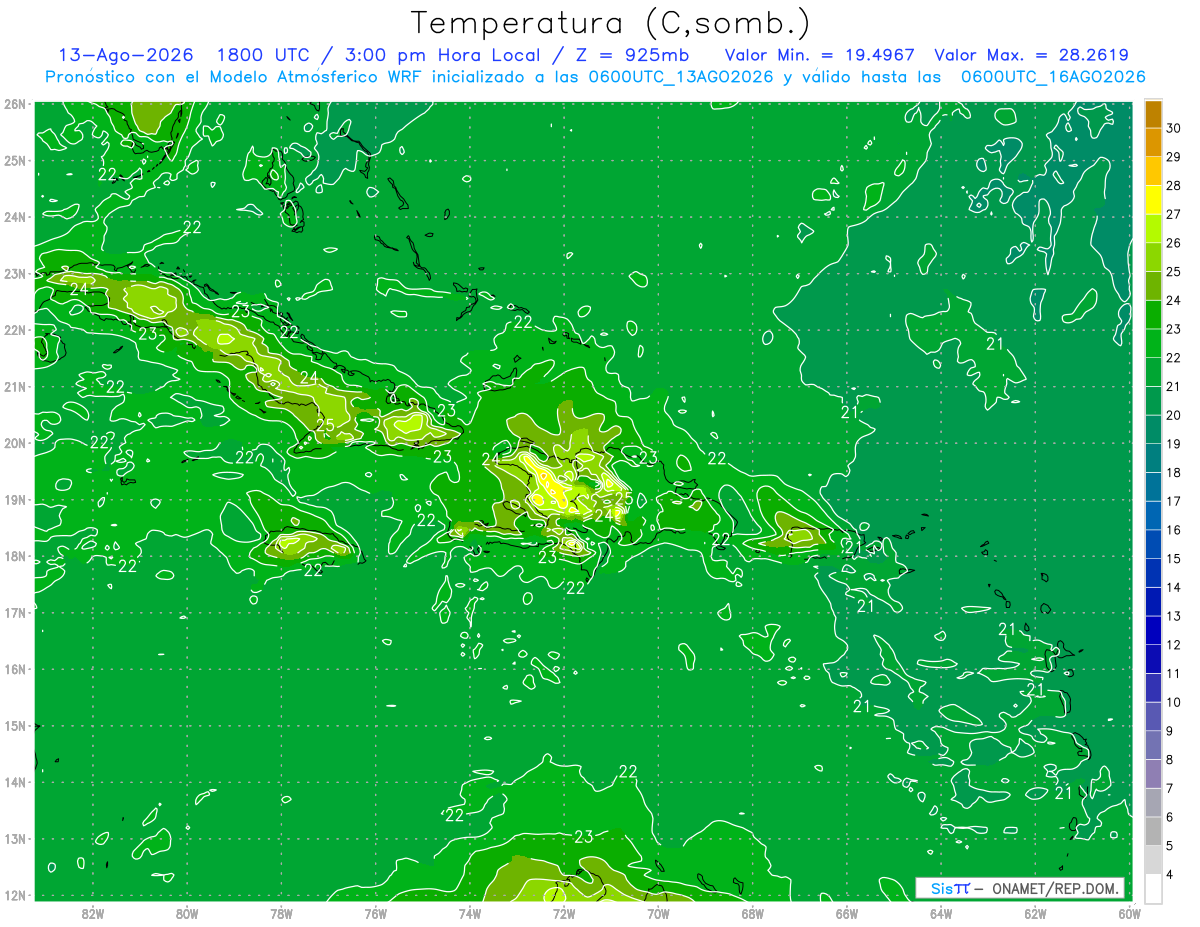Select the date text "13-Ago-2026"
The height and width of the screenshot is (927, 1200).
click(126, 55)
